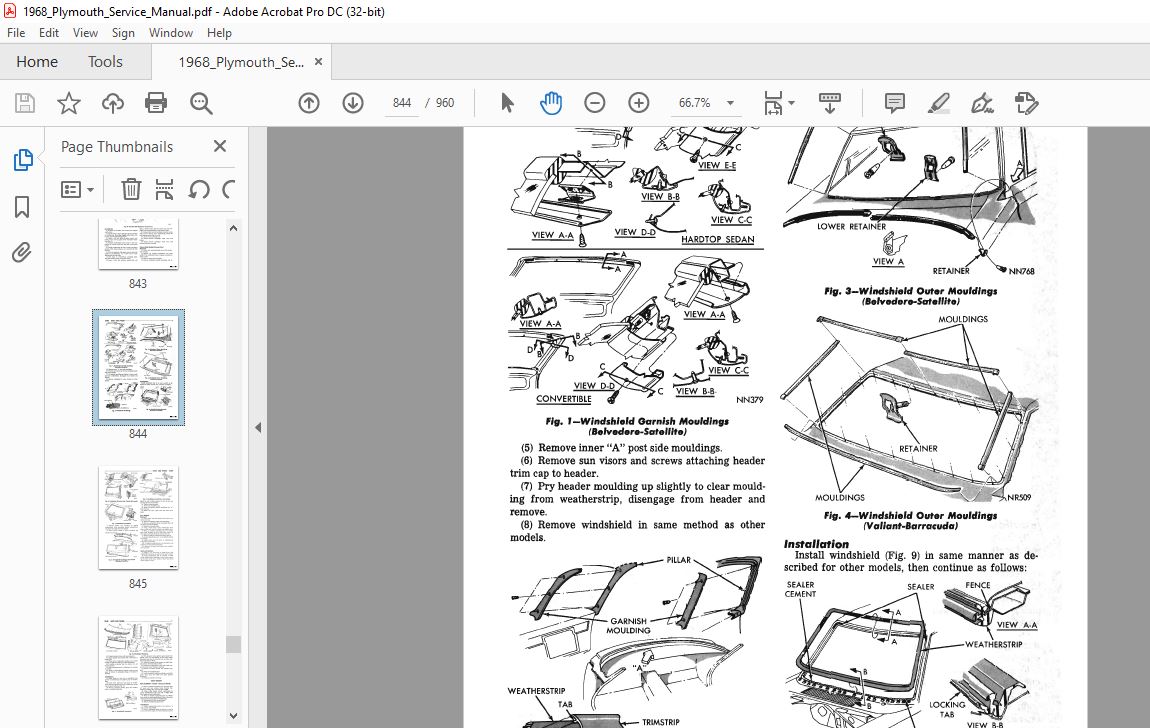Switch to the Tools tab
Screen dimensions: 1150x728
(x=105, y=62)
